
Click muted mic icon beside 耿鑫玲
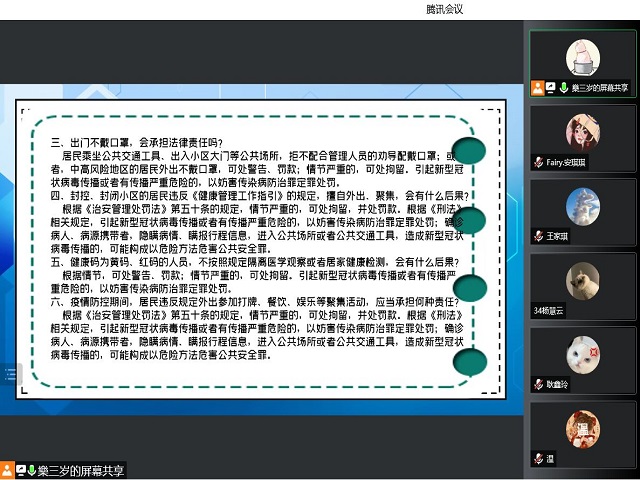click(x=539, y=384)
